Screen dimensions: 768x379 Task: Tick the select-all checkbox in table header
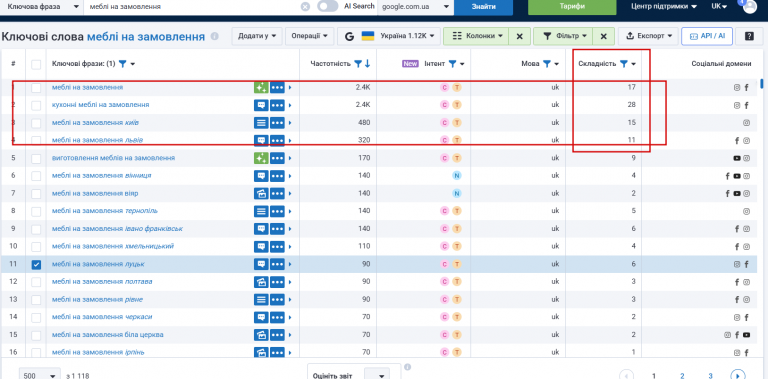[x=36, y=64]
